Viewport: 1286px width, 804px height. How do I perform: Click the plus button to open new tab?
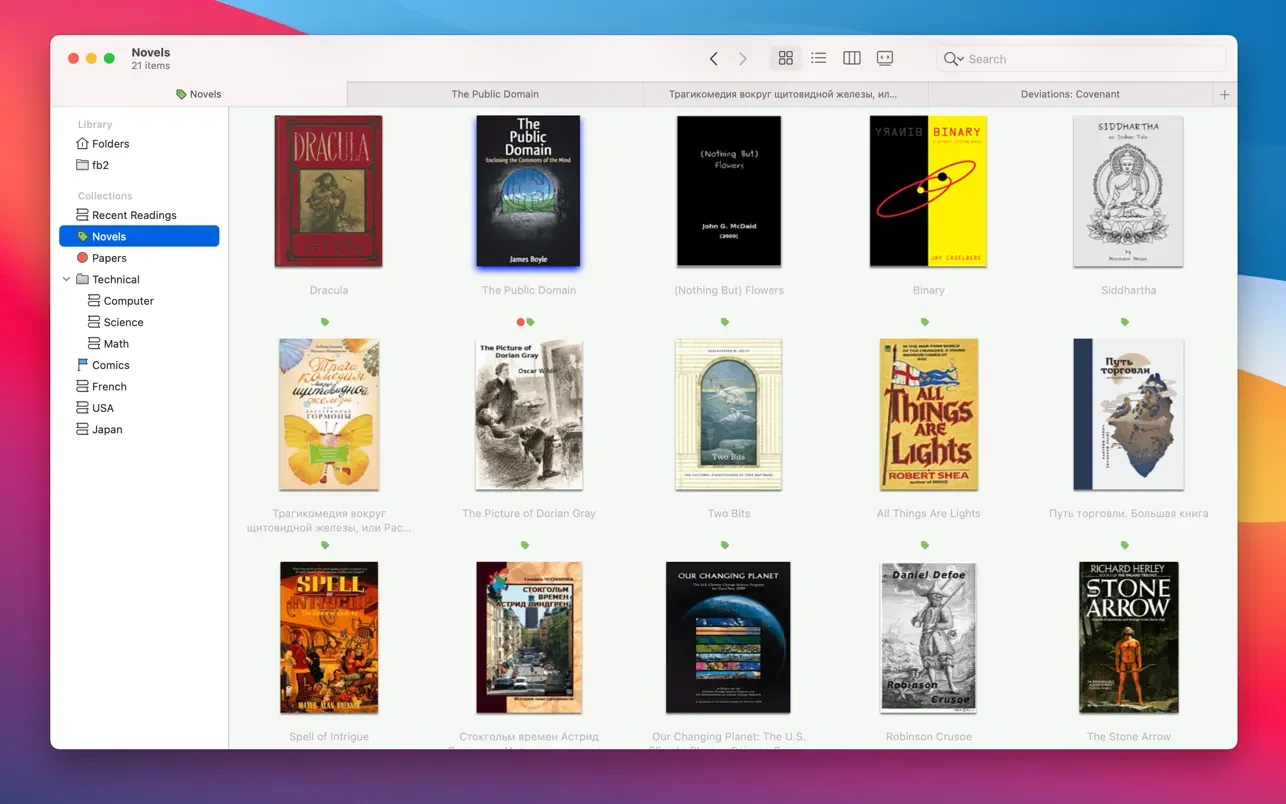(1224, 93)
